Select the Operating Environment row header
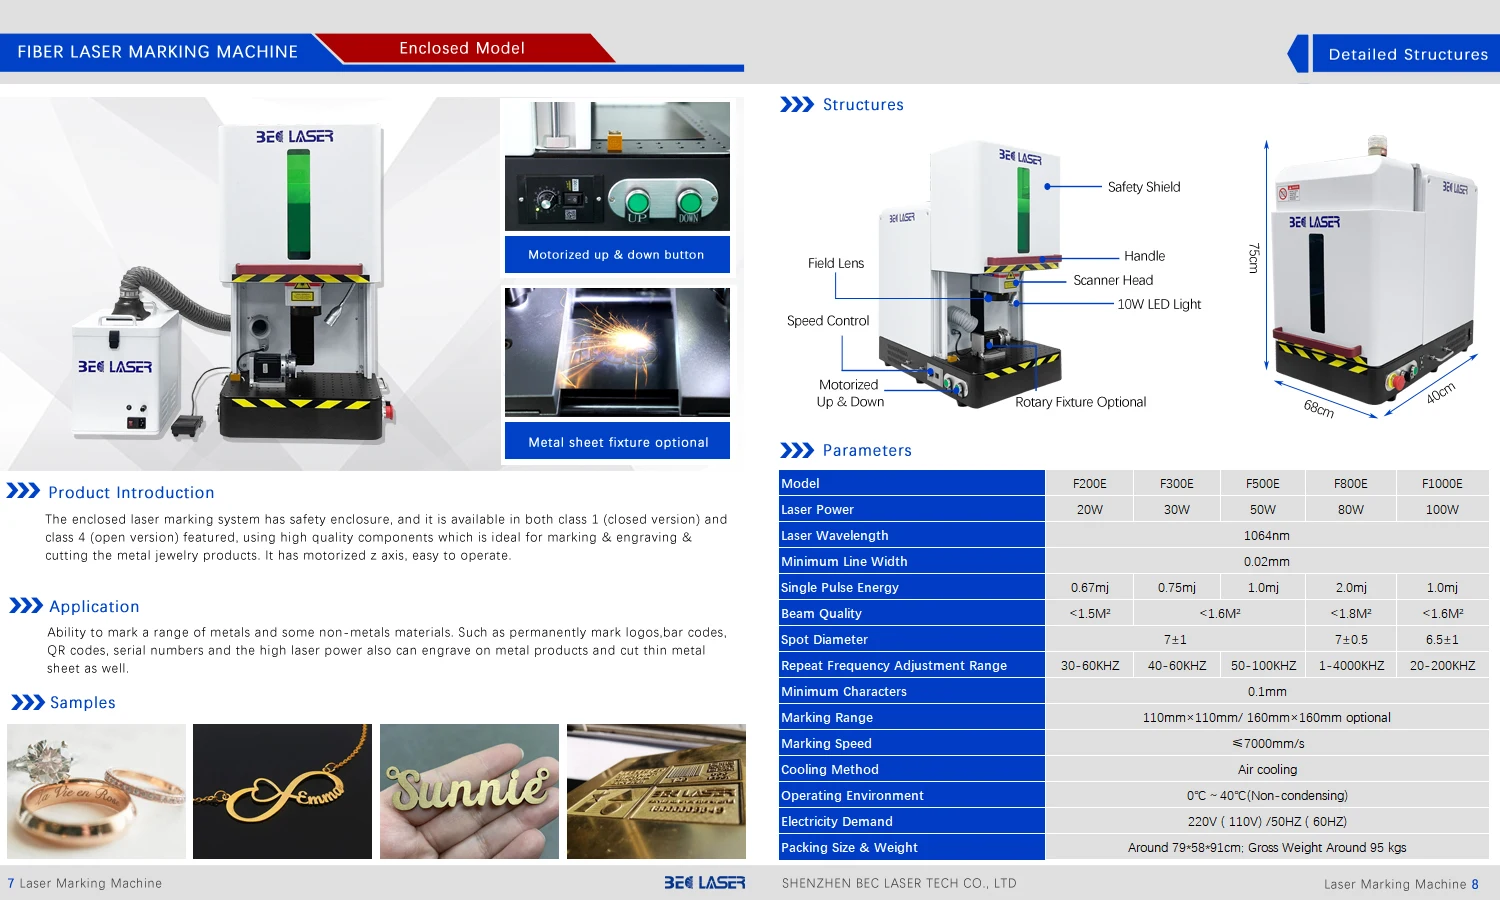The width and height of the screenshot is (1500, 900). [x=912, y=795]
